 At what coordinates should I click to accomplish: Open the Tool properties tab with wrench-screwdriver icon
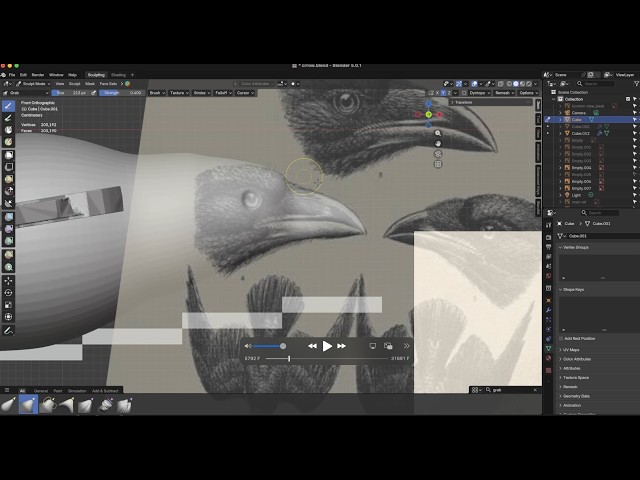tap(549, 225)
